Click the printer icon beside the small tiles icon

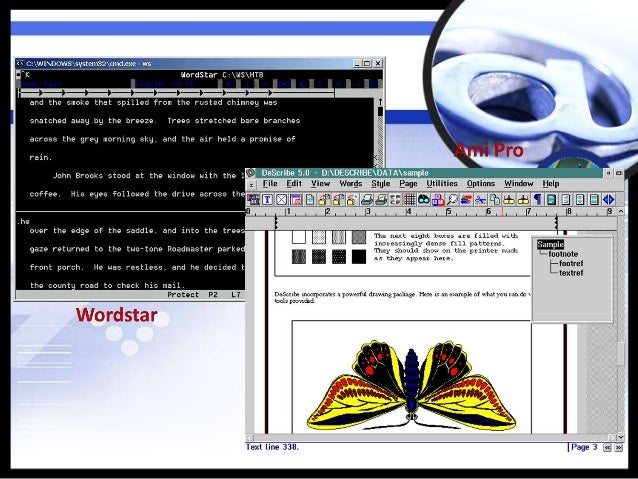[381, 199]
